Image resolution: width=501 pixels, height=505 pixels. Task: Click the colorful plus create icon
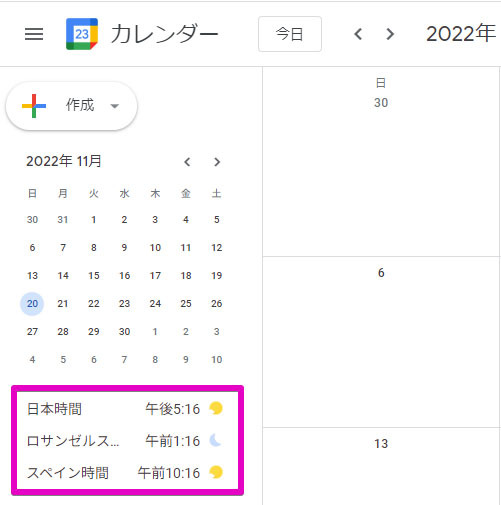[x=34, y=106]
